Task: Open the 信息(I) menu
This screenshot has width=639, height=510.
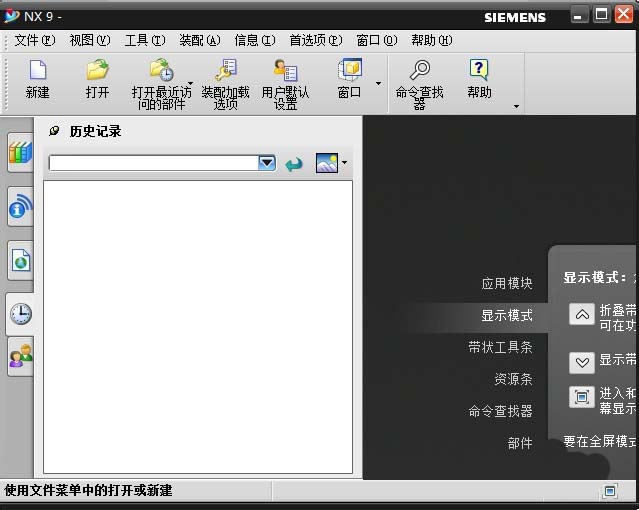Action: pos(255,40)
